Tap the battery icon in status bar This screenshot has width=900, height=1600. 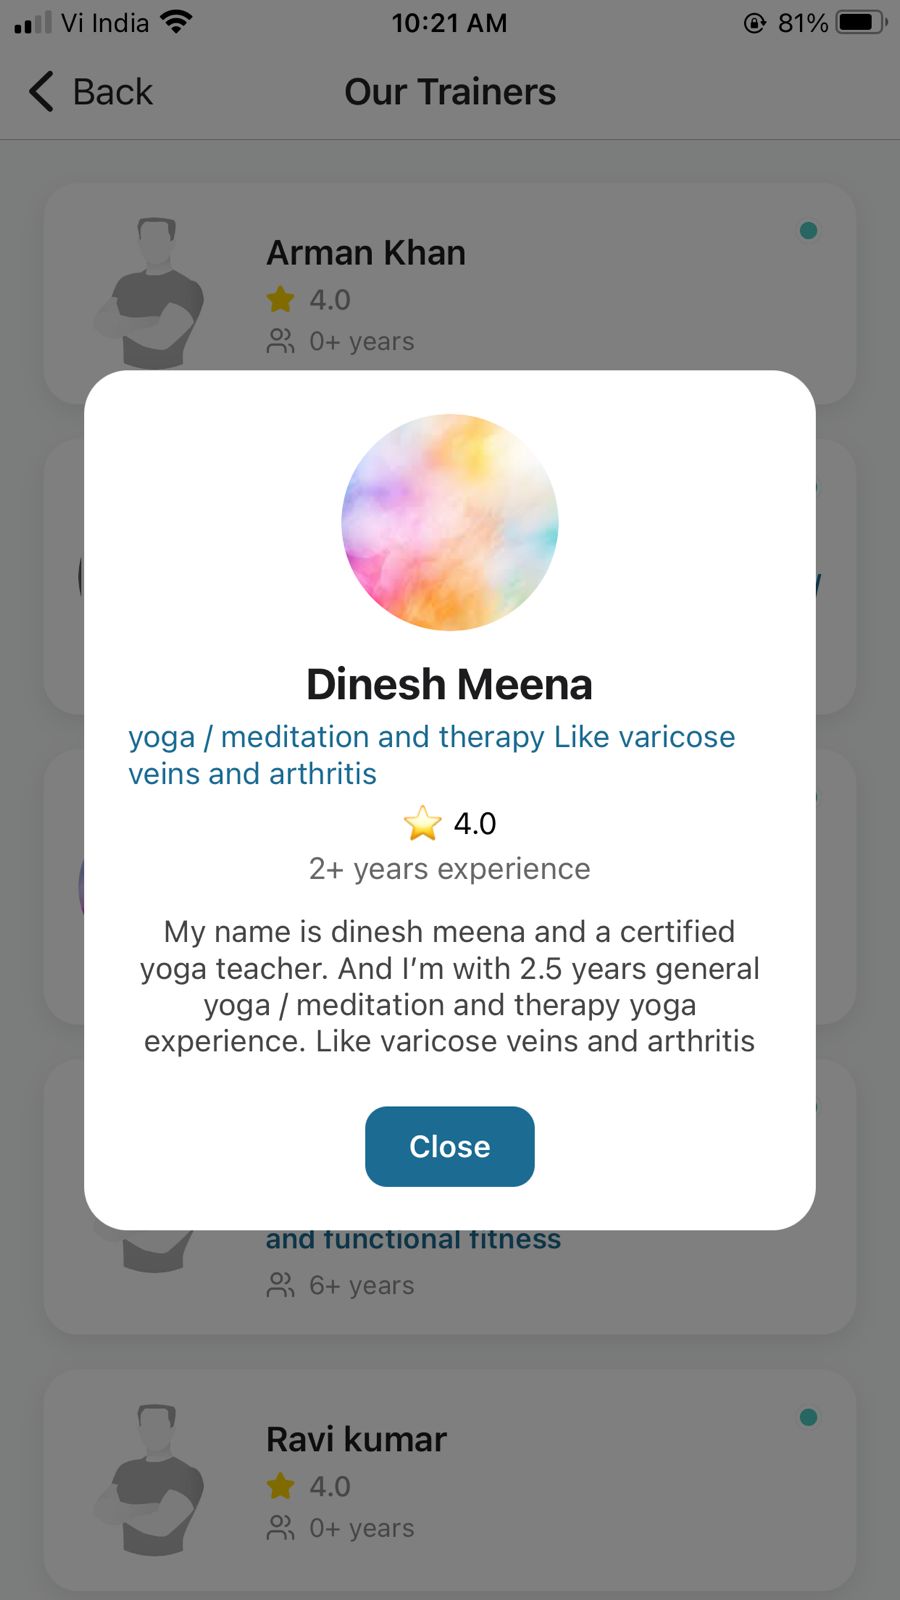861,22
